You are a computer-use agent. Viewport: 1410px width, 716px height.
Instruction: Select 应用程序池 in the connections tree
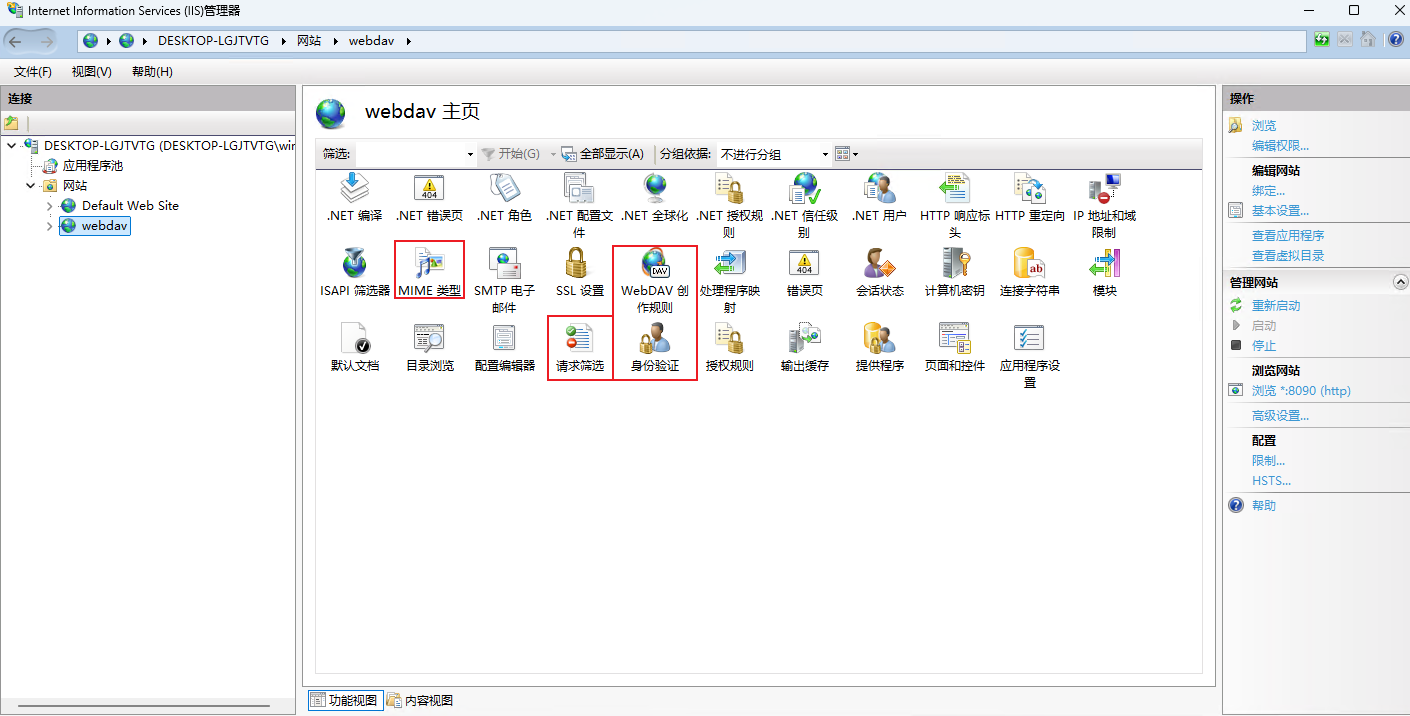tap(92, 166)
